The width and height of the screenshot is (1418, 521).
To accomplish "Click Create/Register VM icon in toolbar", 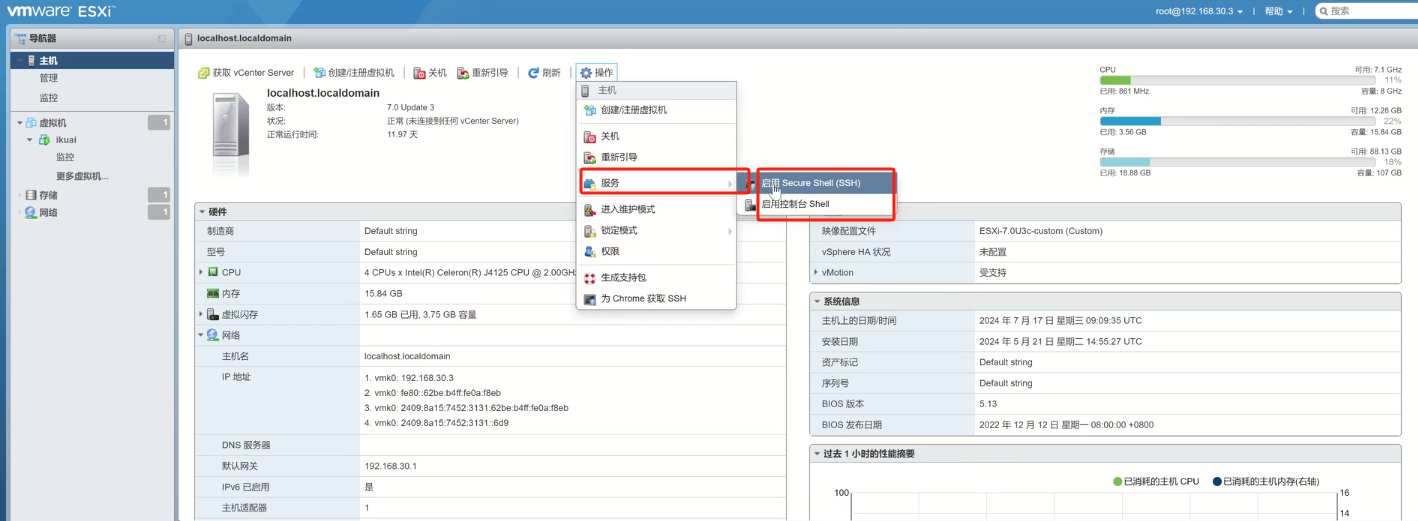I will click(319, 73).
